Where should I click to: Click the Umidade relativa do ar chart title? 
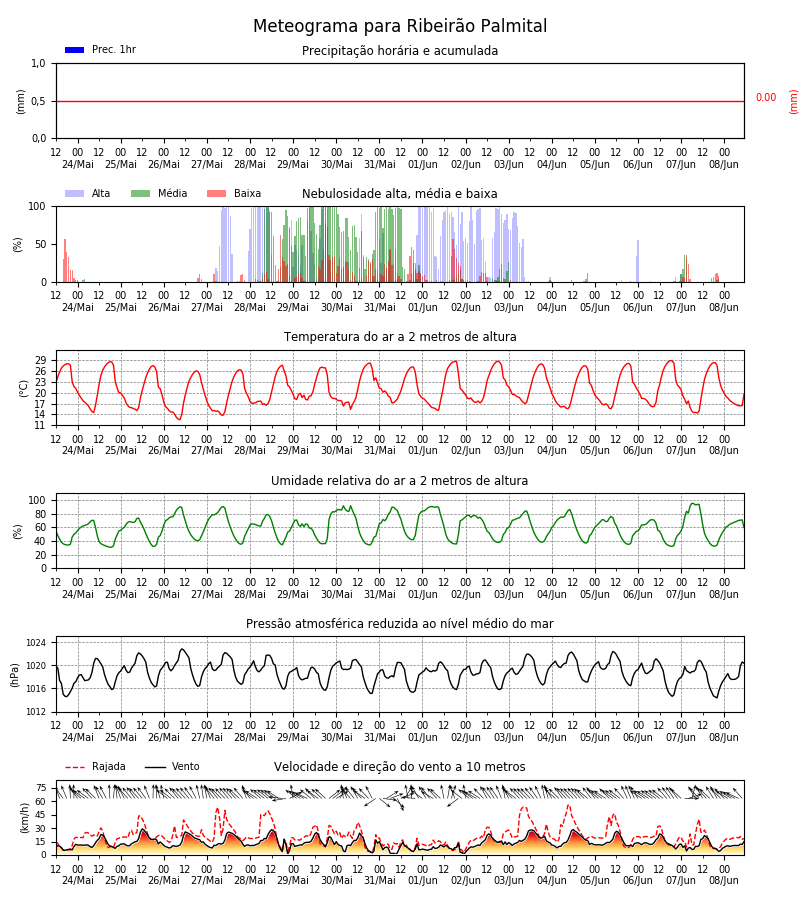(399, 480)
